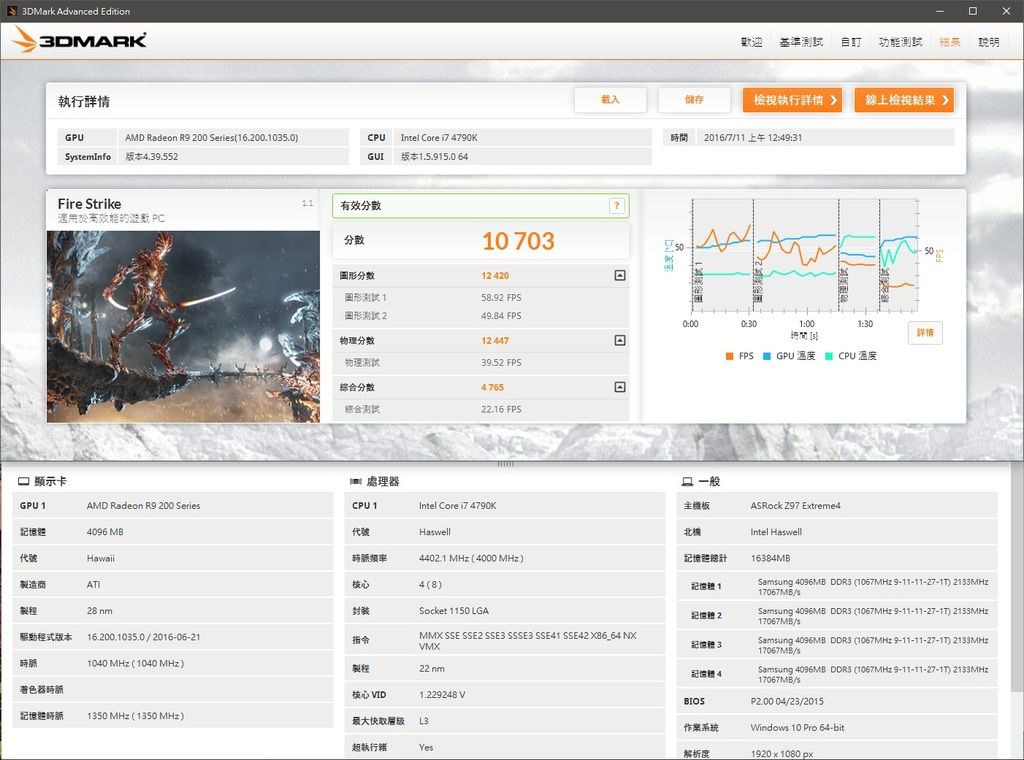Open the 結果 results tab

[950, 42]
